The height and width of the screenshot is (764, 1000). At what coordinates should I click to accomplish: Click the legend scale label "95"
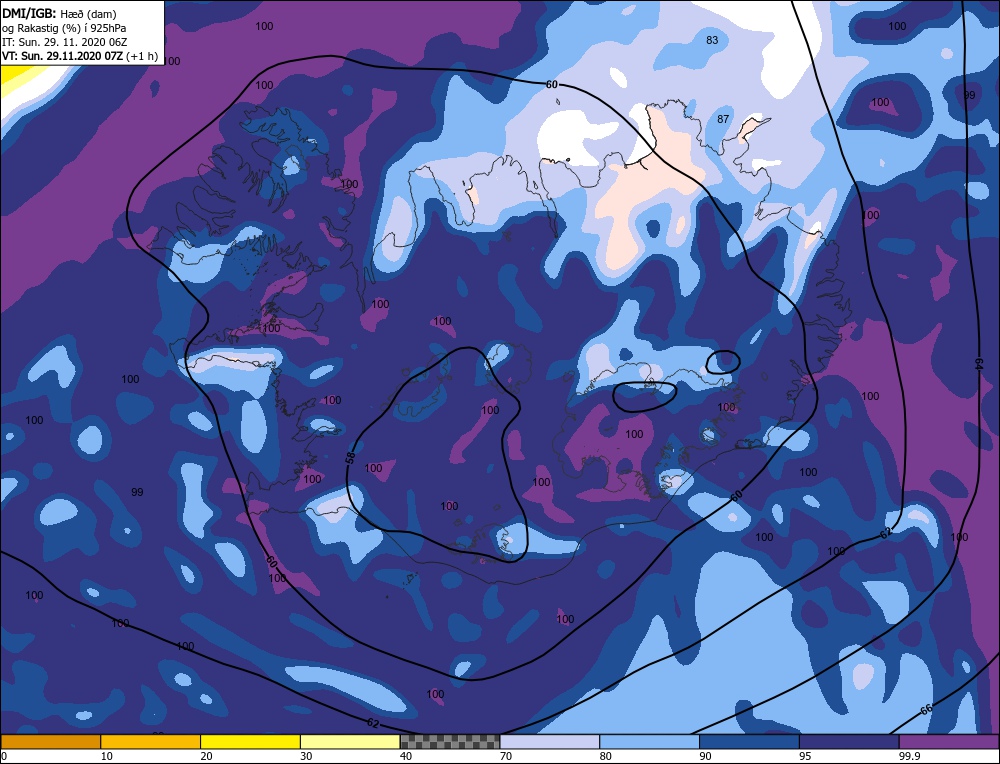(x=805, y=756)
